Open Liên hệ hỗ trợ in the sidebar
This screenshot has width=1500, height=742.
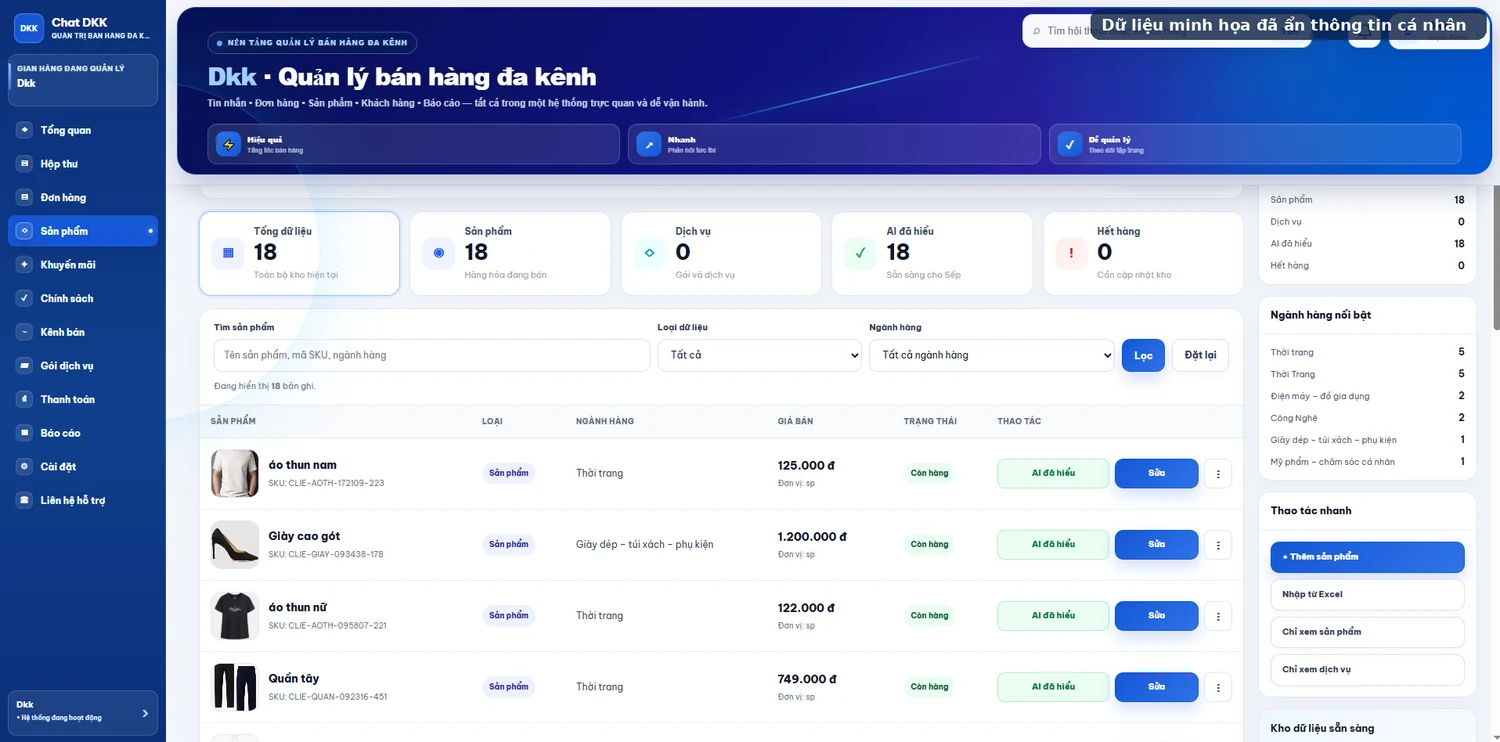coord(83,500)
